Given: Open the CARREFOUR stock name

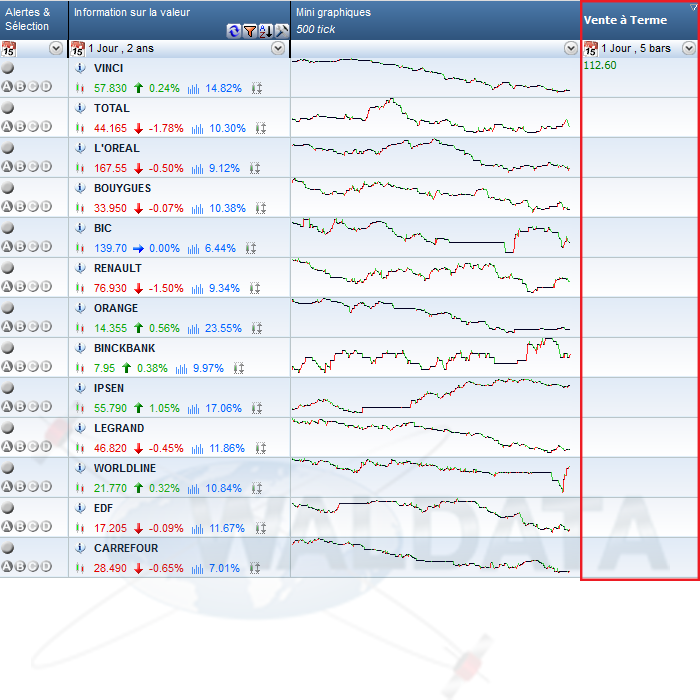Looking at the screenshot, I should 126,548.
